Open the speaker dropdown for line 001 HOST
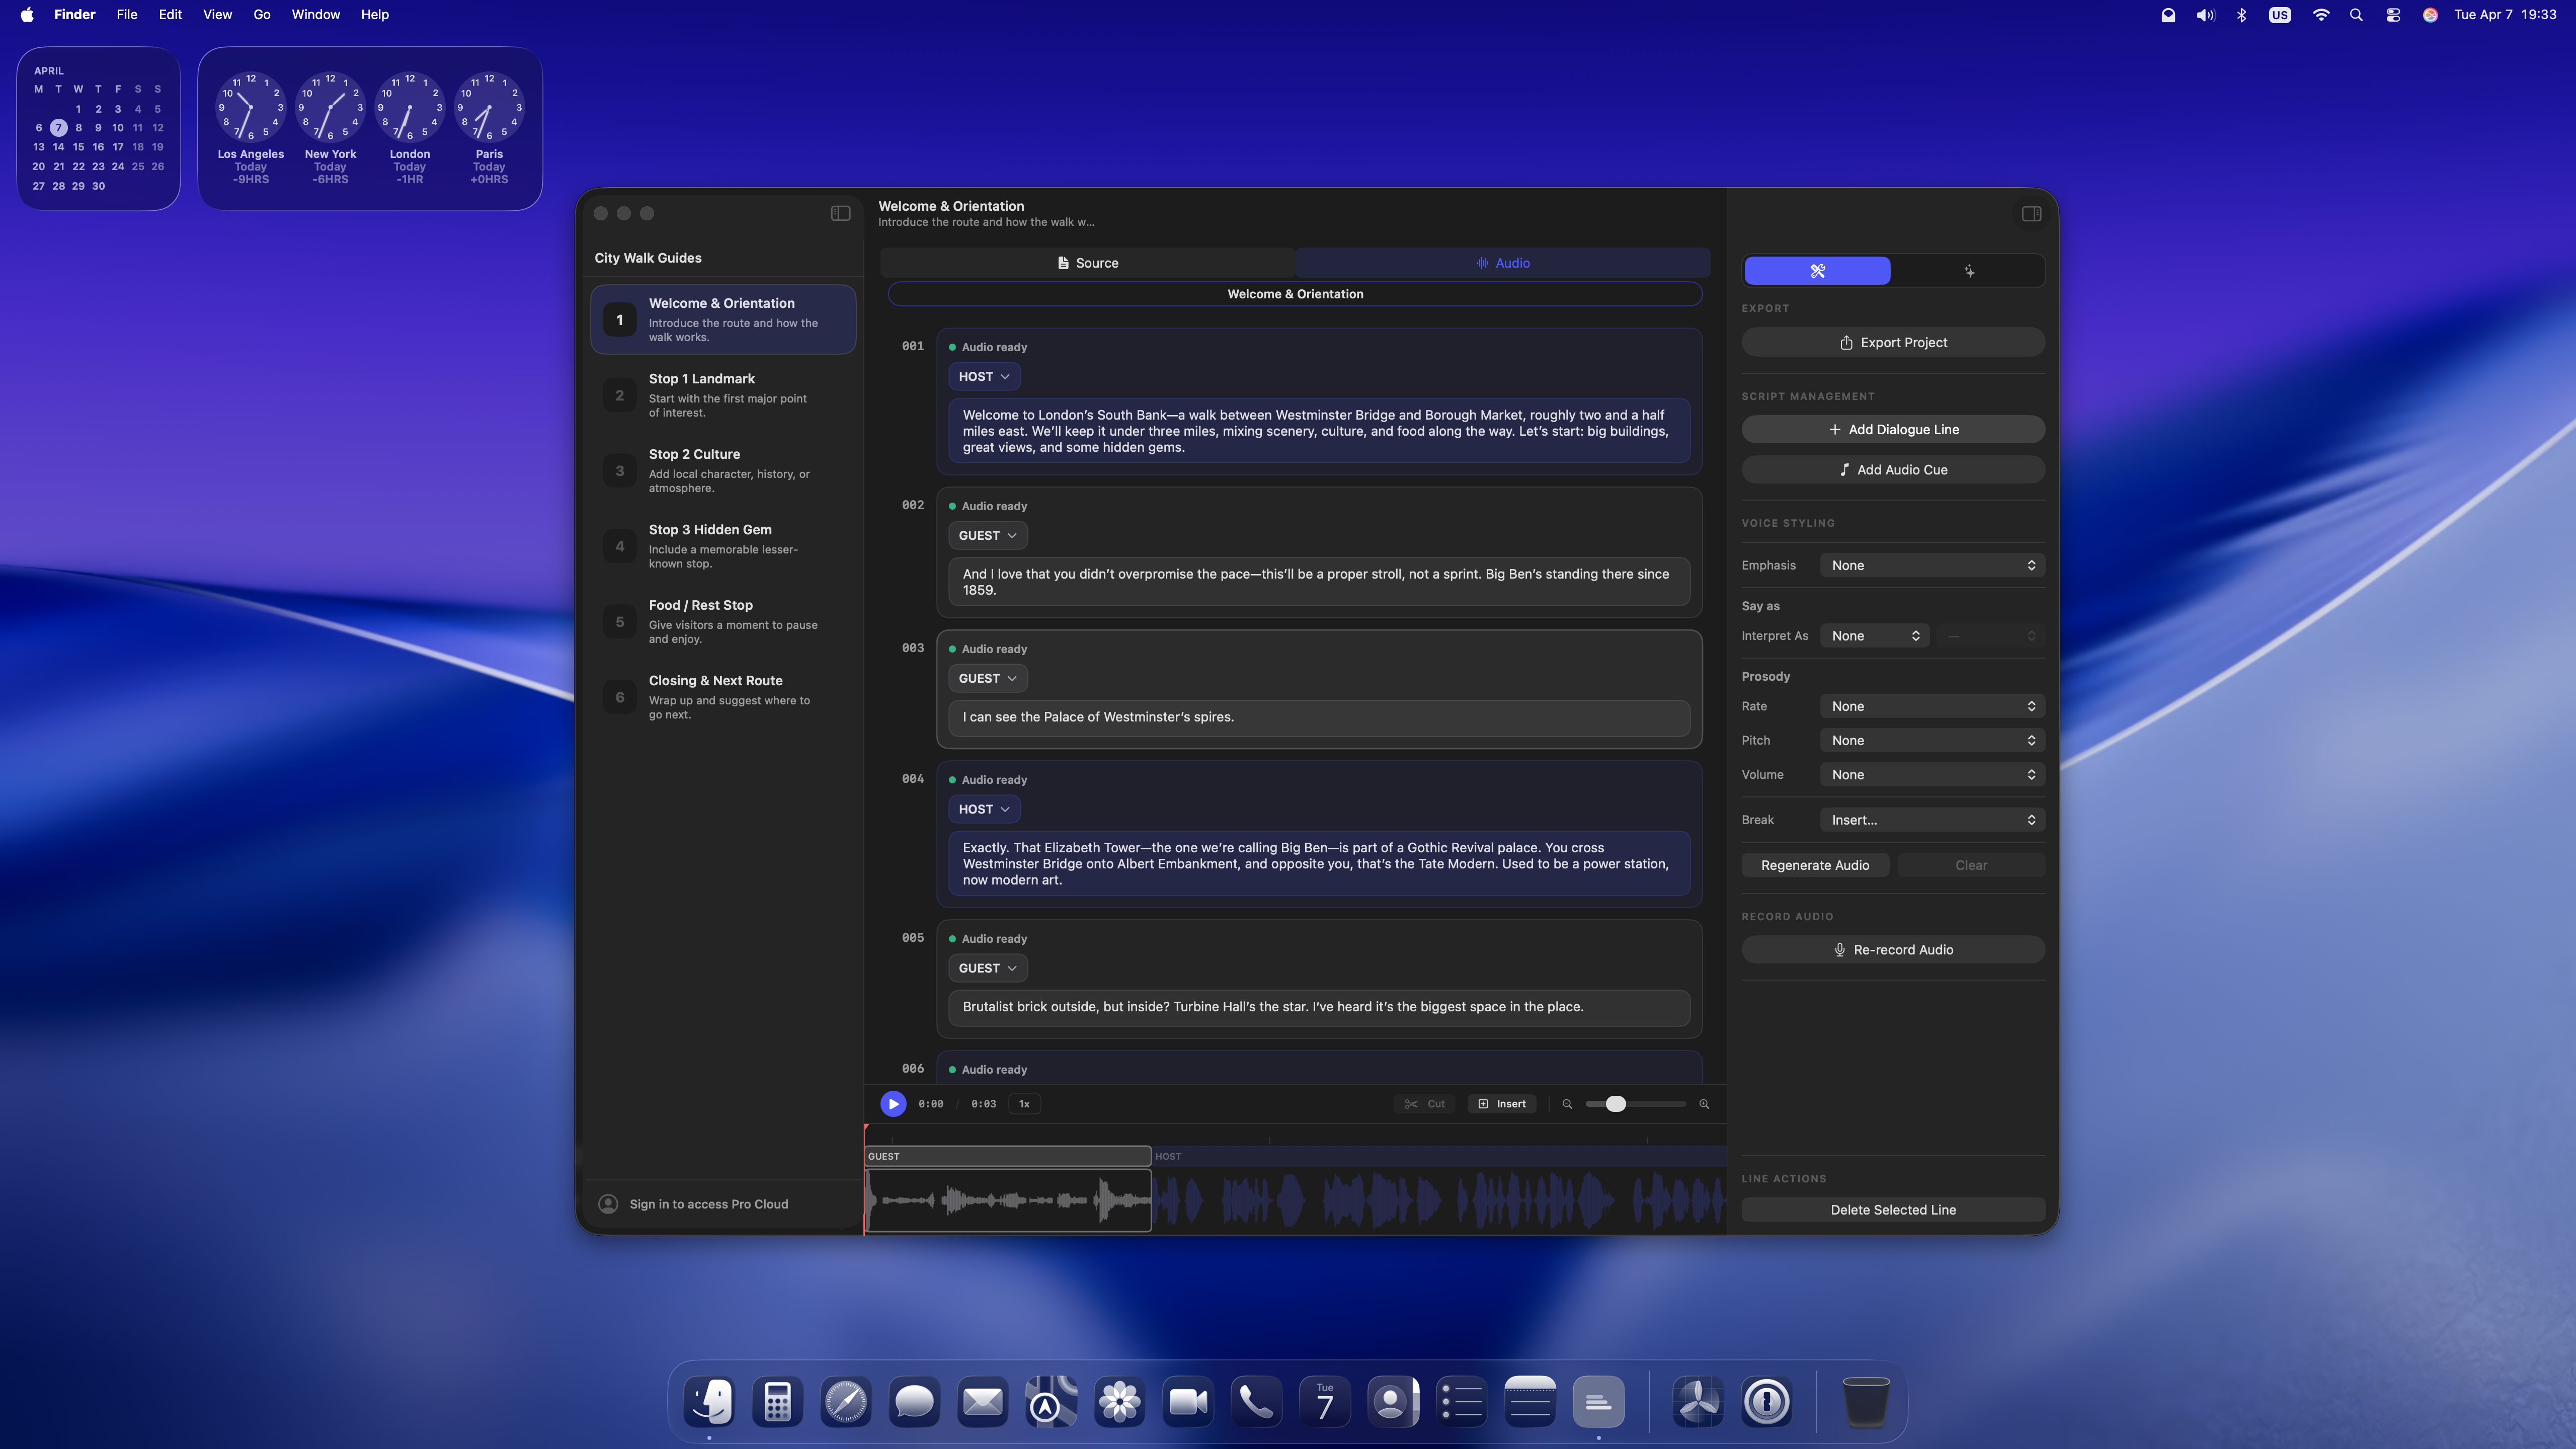Image resolution: width=2576 pixels, height=1449 pixels. (984, 376)
